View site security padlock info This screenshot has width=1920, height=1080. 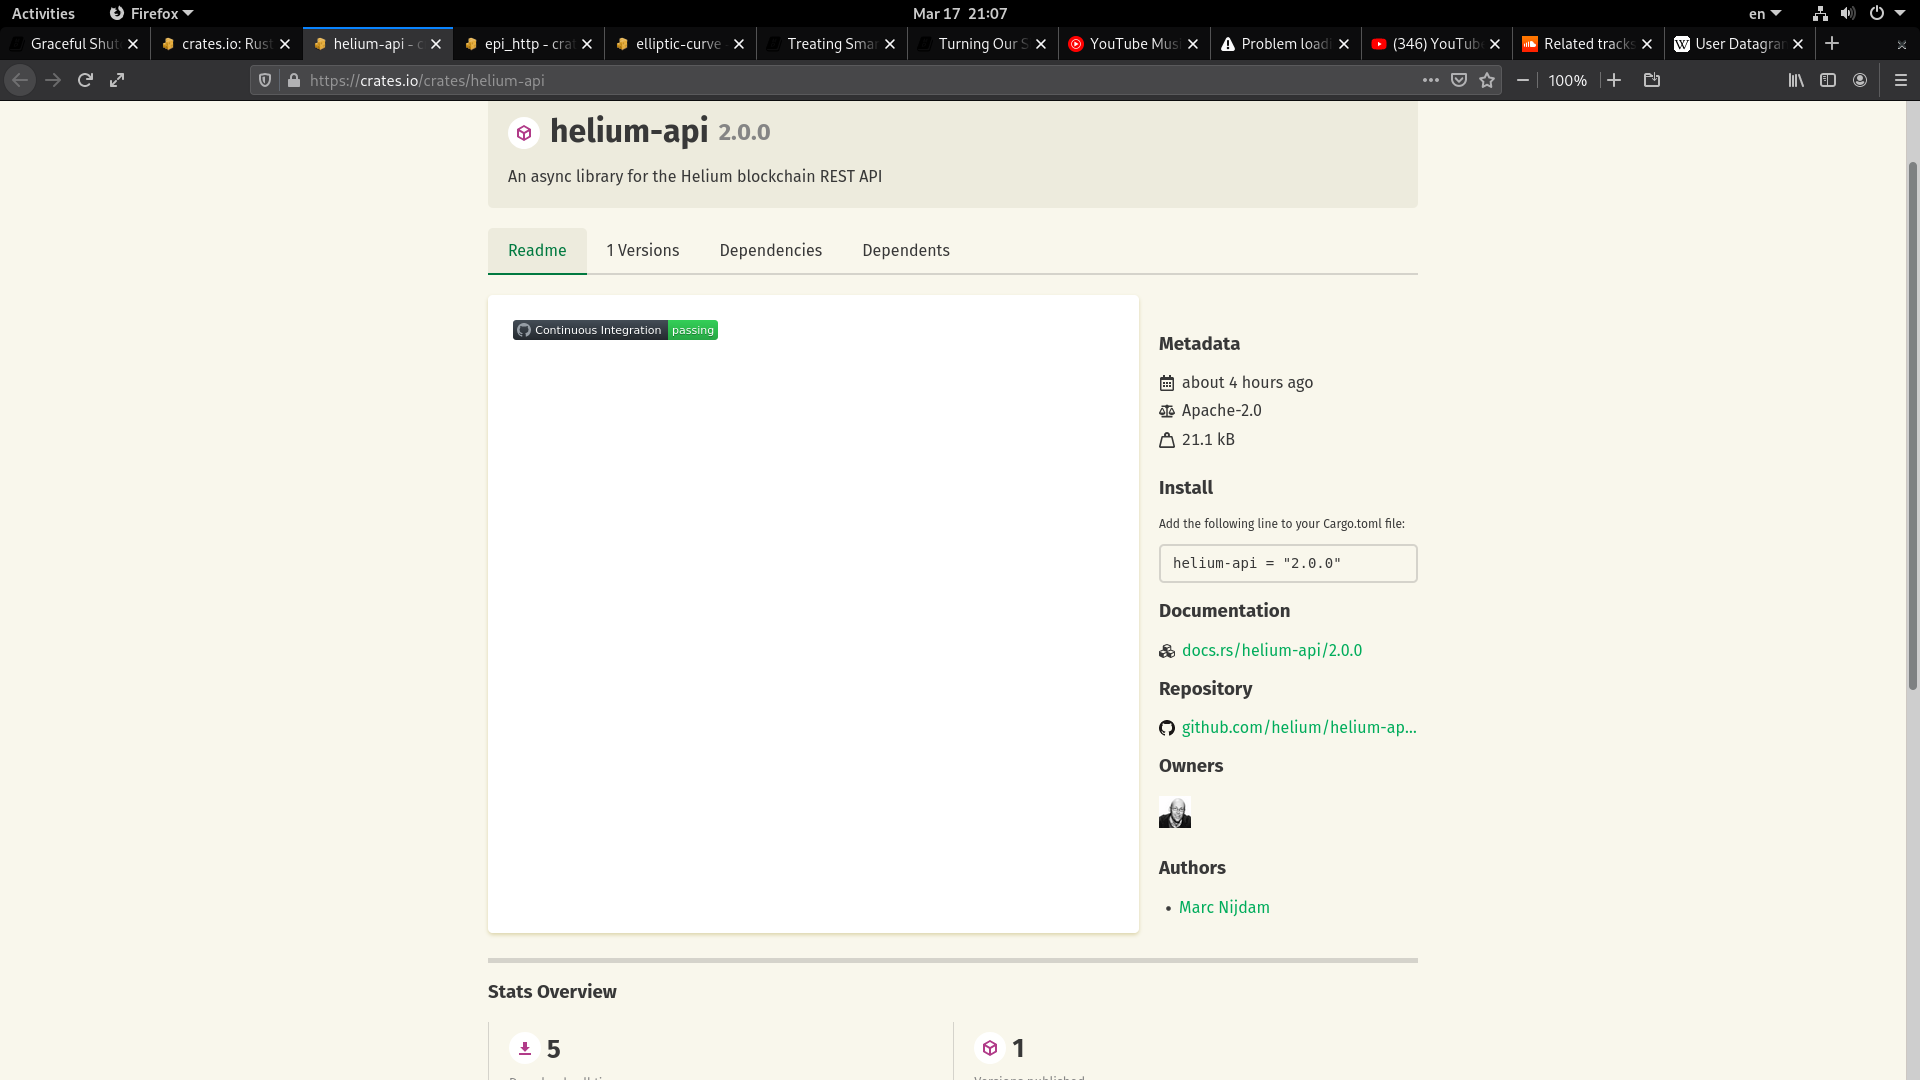(x=294, y=80)
